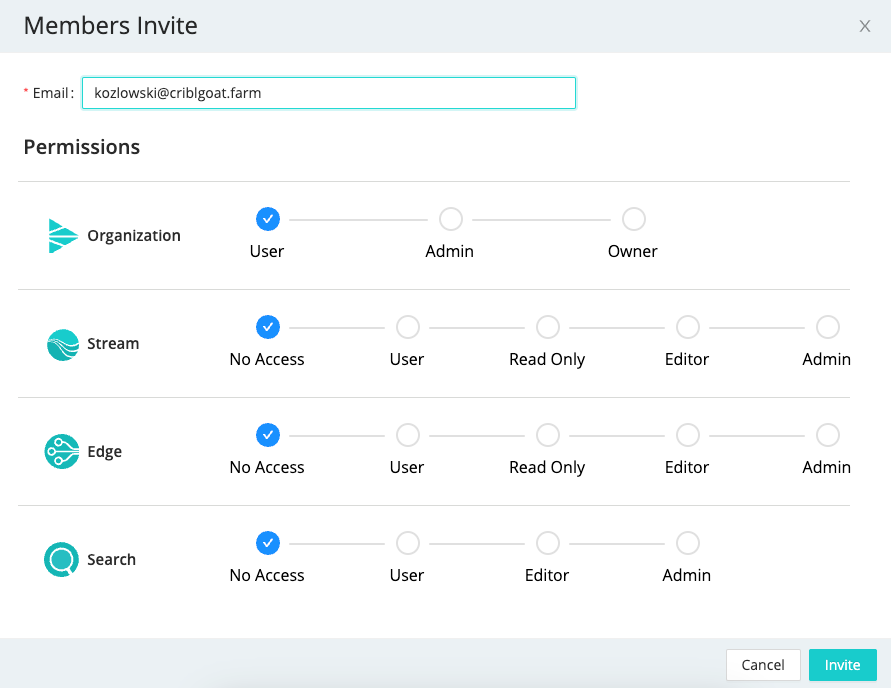Click the Organization product icon
Viewport: 891px width, 688px height.
pos(62,235)
